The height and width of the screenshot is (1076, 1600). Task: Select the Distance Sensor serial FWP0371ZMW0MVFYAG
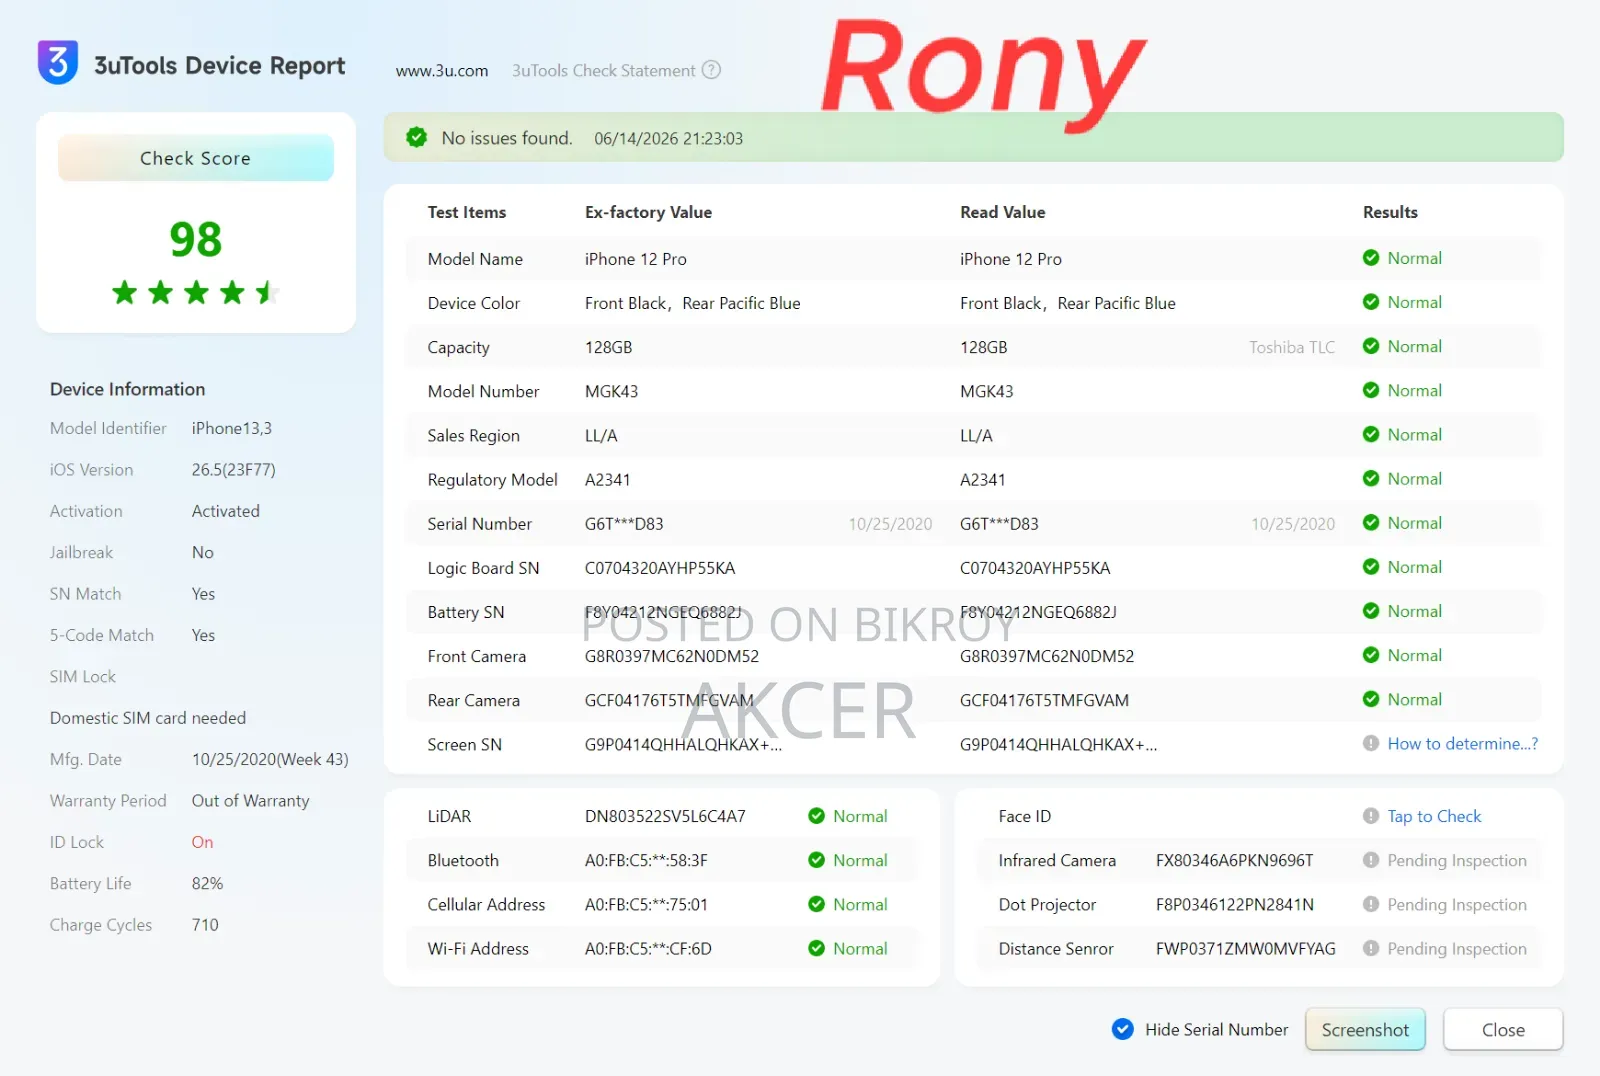(1246, 948)
